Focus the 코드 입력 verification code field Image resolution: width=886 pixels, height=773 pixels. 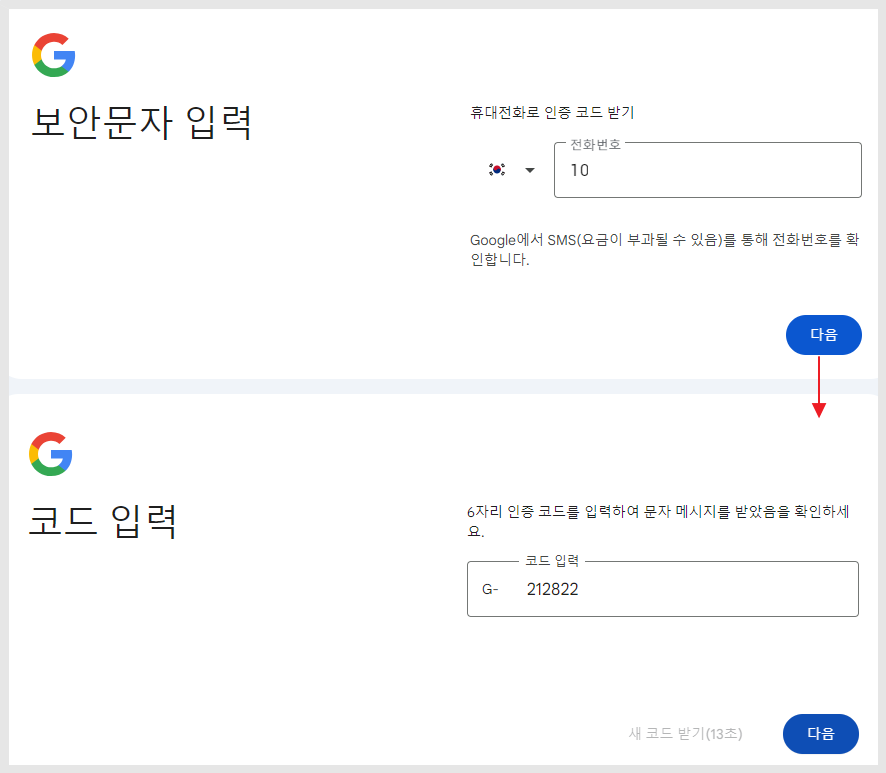tap(662, 589)
